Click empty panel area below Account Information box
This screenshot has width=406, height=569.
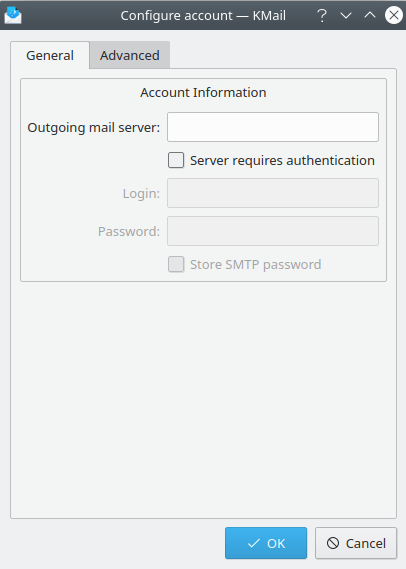click(203, 399)
